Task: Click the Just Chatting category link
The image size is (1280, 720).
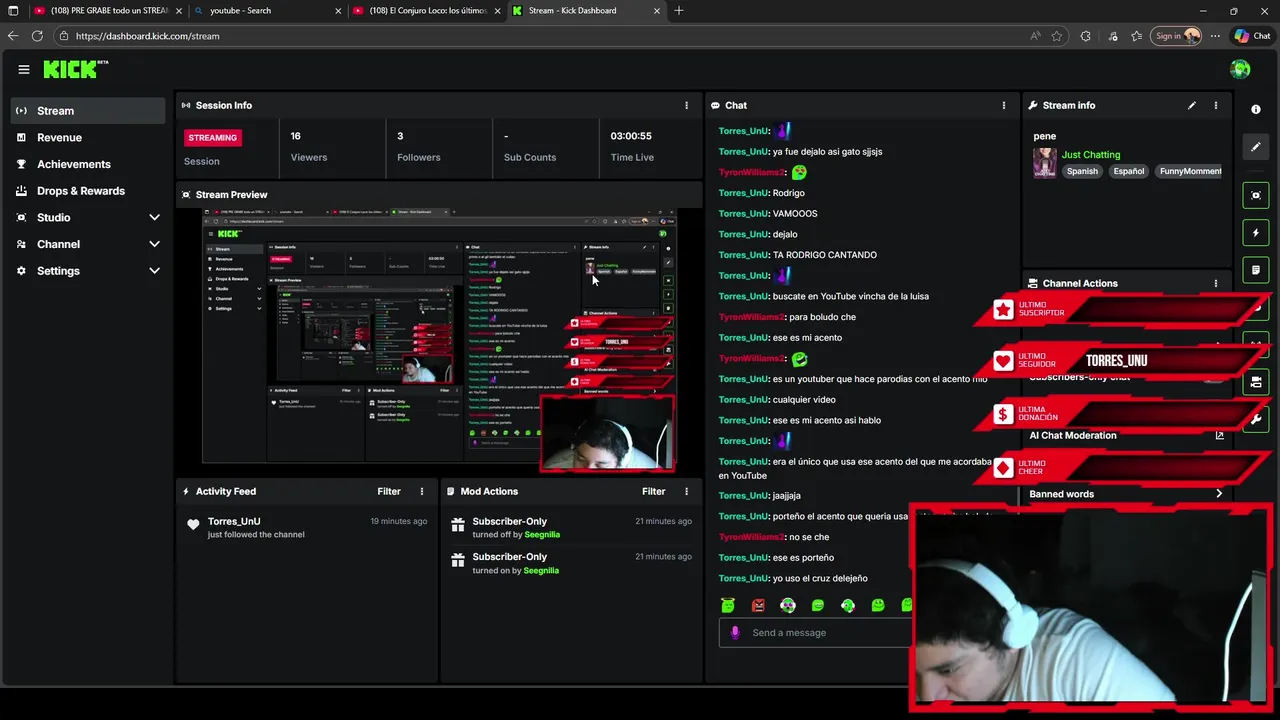Action: point(1091,155)
